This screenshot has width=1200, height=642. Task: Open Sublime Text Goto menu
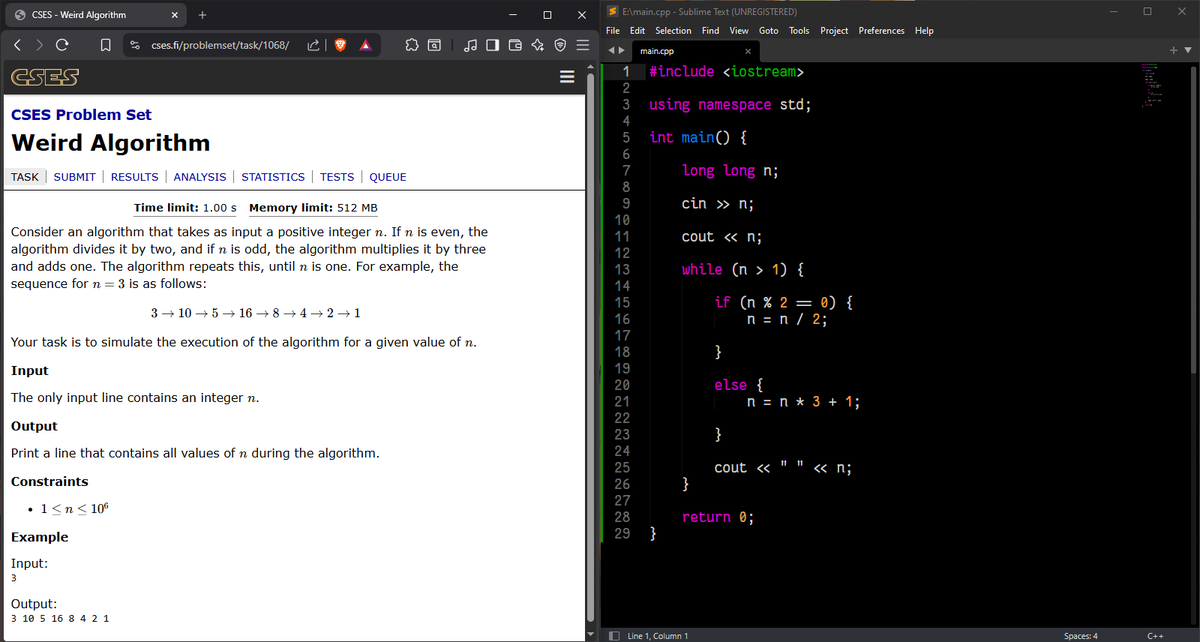point(769,31)
